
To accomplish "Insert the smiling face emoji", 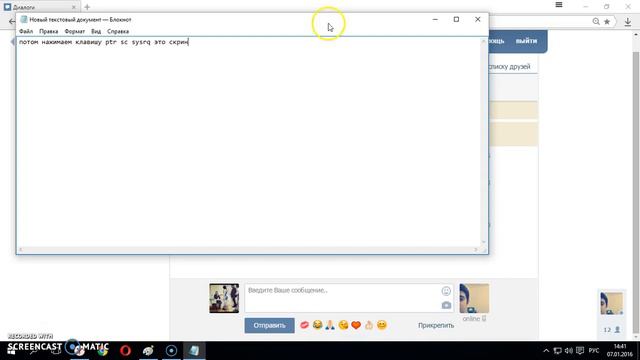I will tap(382, 325).
